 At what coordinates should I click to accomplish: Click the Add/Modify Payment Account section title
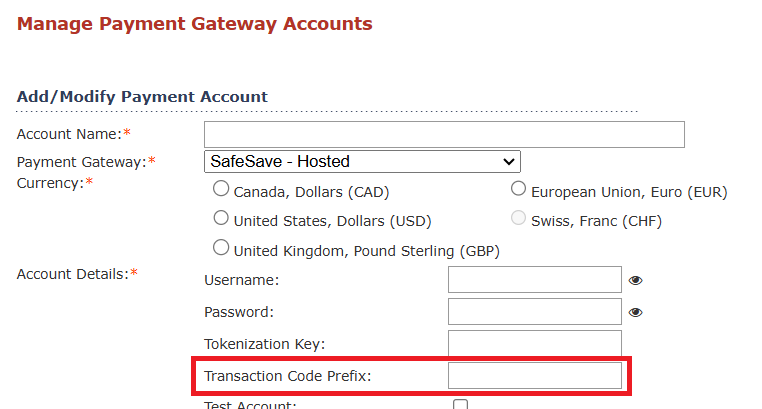coord(142,97)
